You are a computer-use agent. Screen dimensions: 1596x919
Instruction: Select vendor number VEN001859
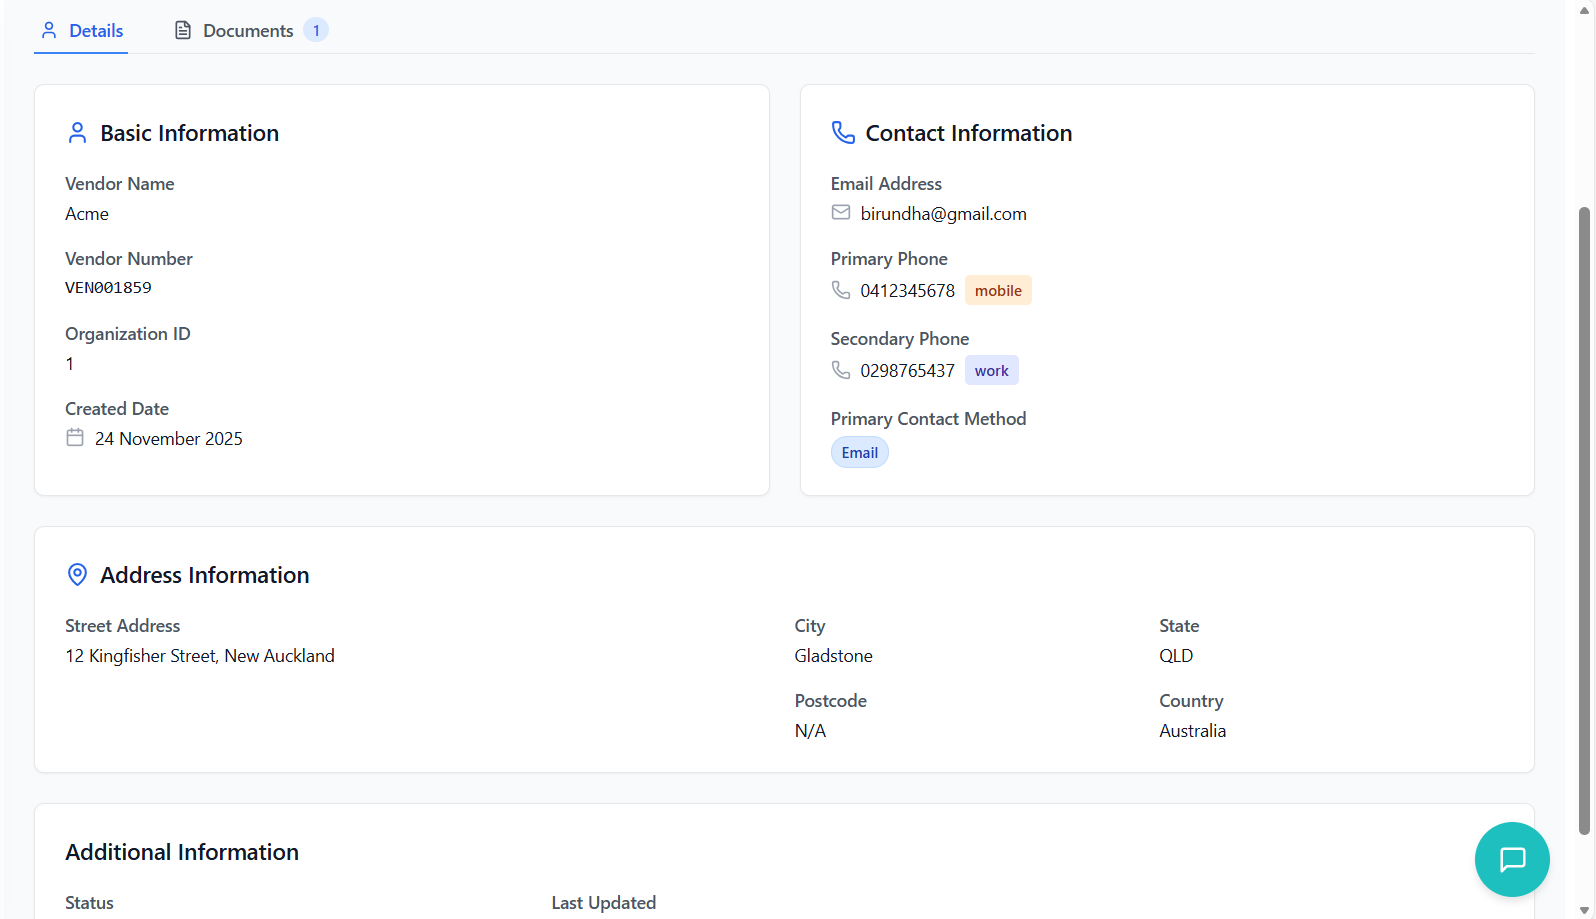click(x=108, y=288)
